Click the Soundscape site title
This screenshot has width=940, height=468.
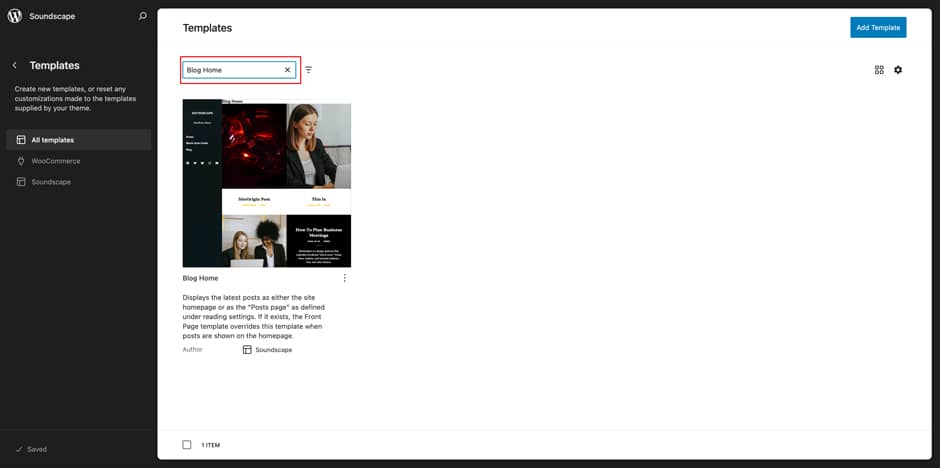[x=52, y=16]
